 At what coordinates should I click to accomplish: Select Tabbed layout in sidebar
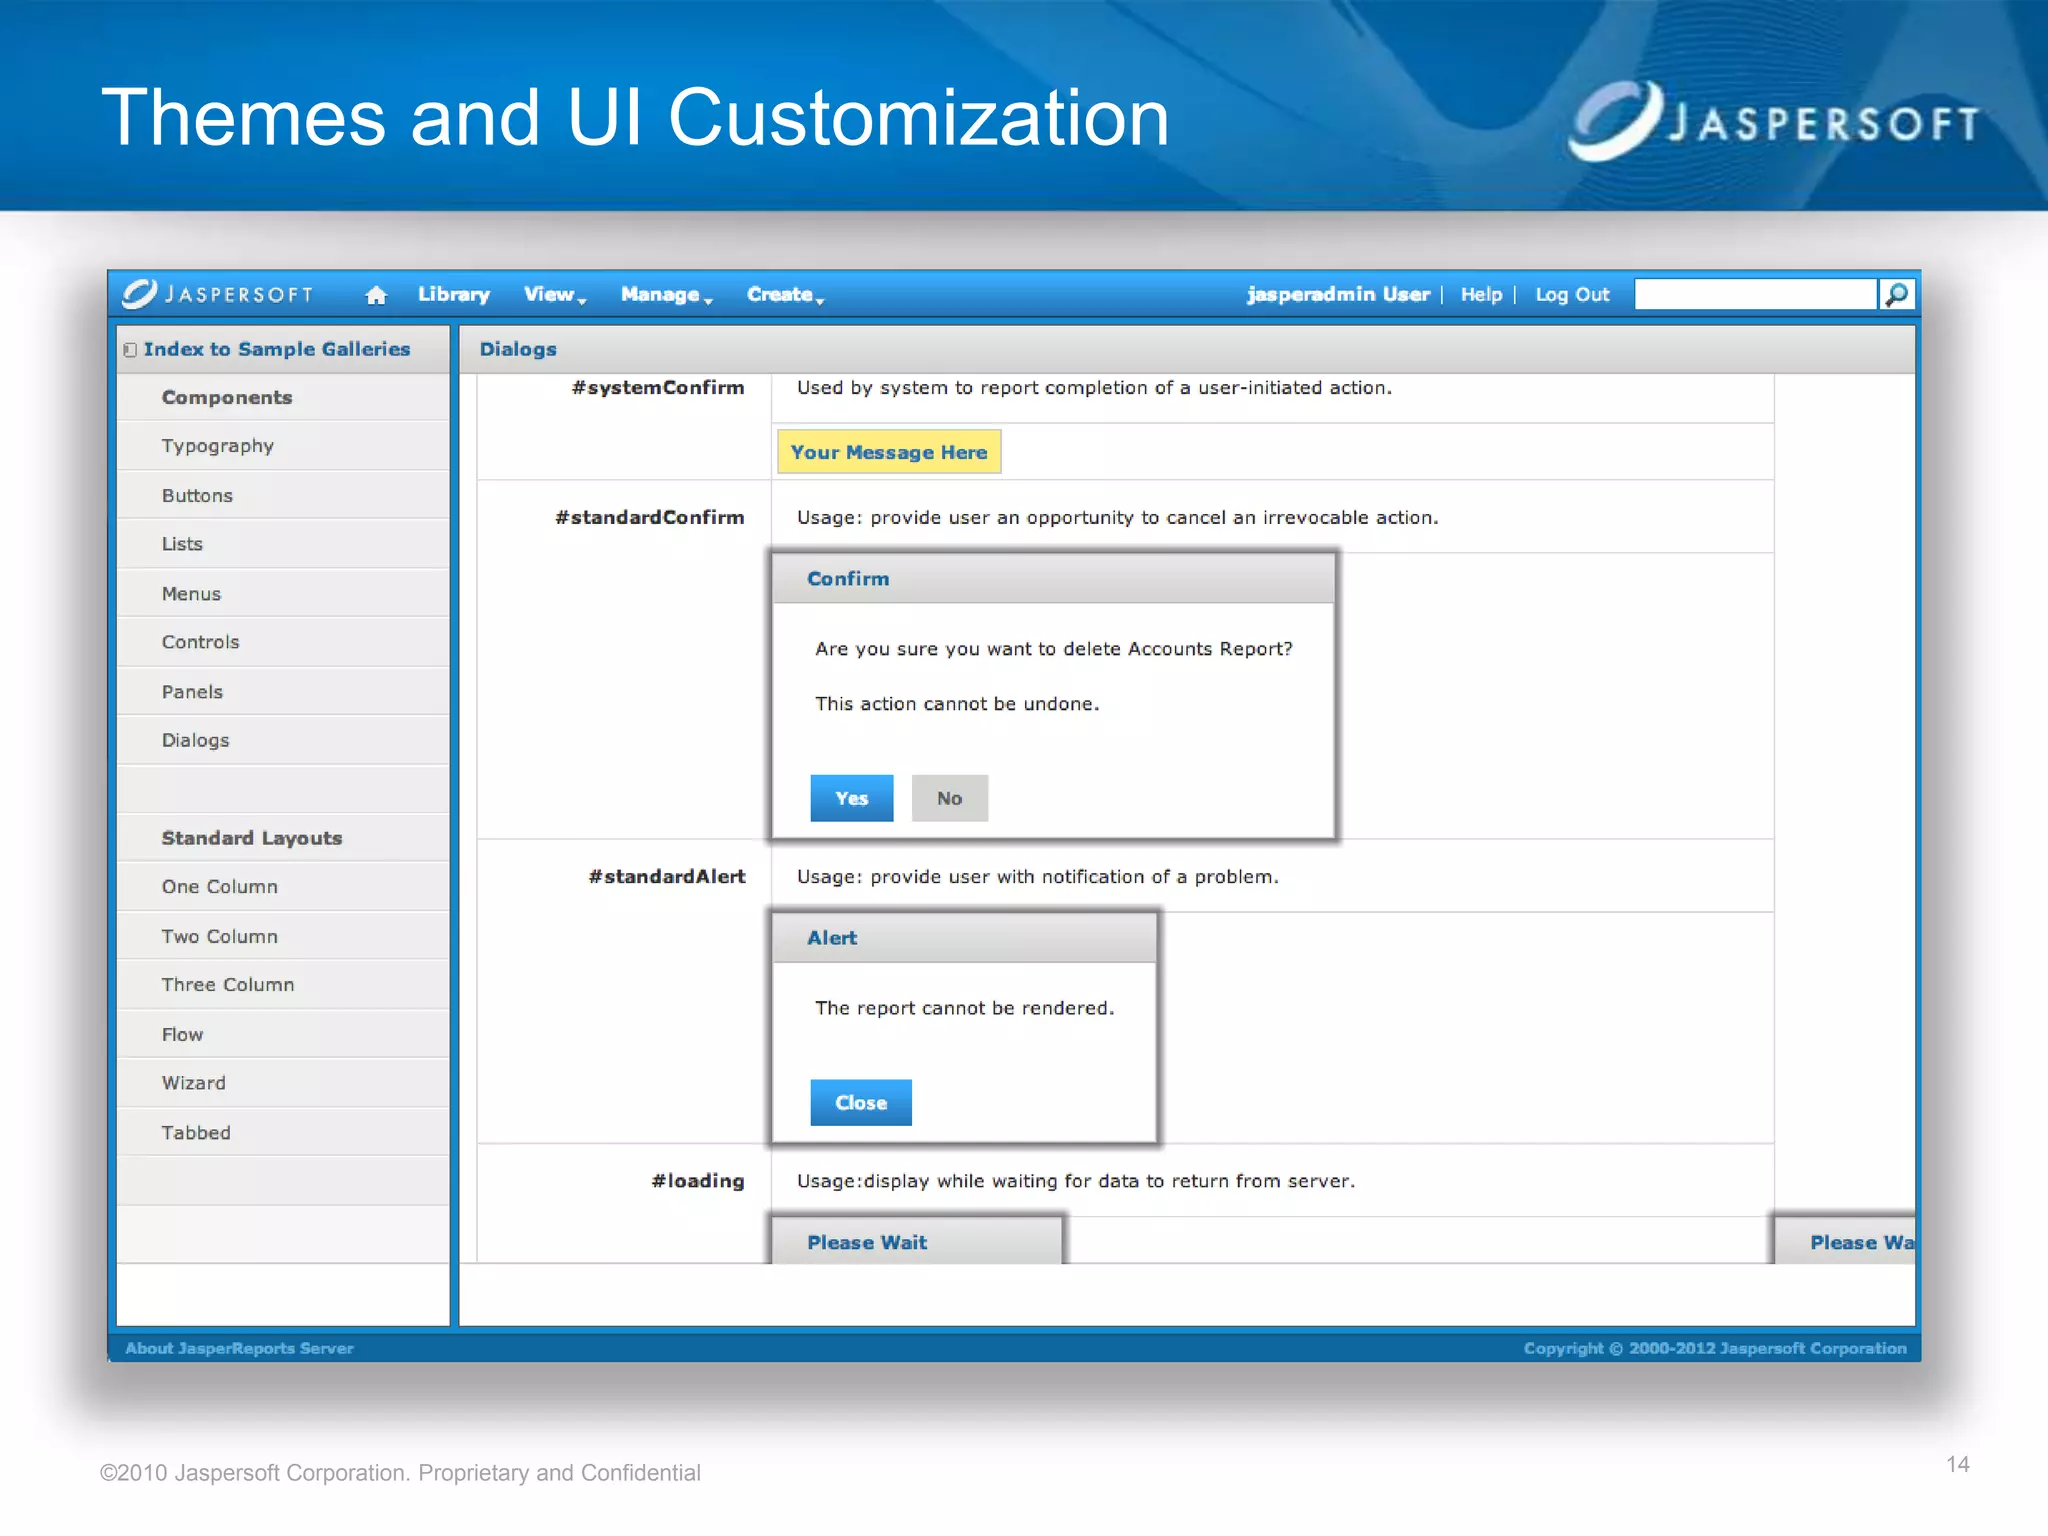pyautogui.click(x=283, y=1132)
